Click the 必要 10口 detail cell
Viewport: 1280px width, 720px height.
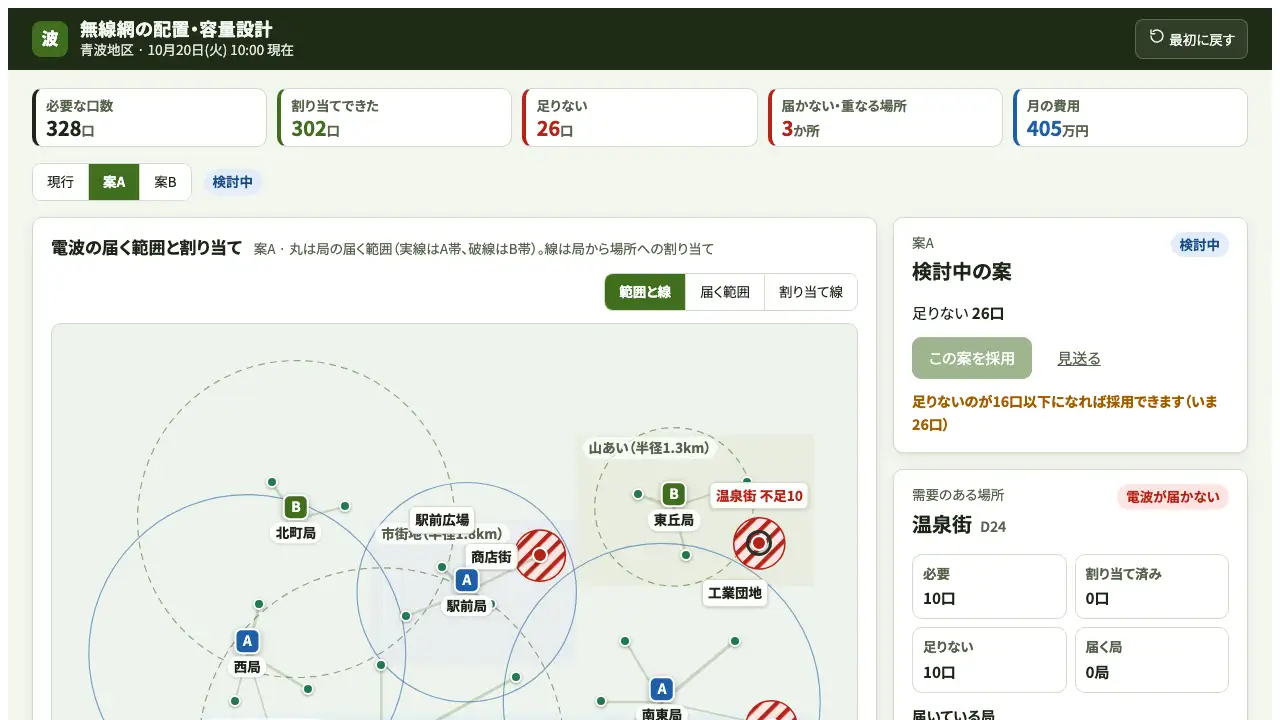(989, 587)
